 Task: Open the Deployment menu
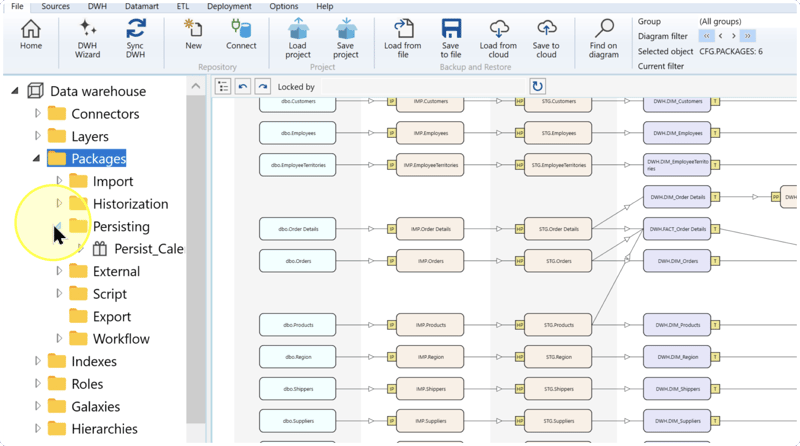coord(229,6)
